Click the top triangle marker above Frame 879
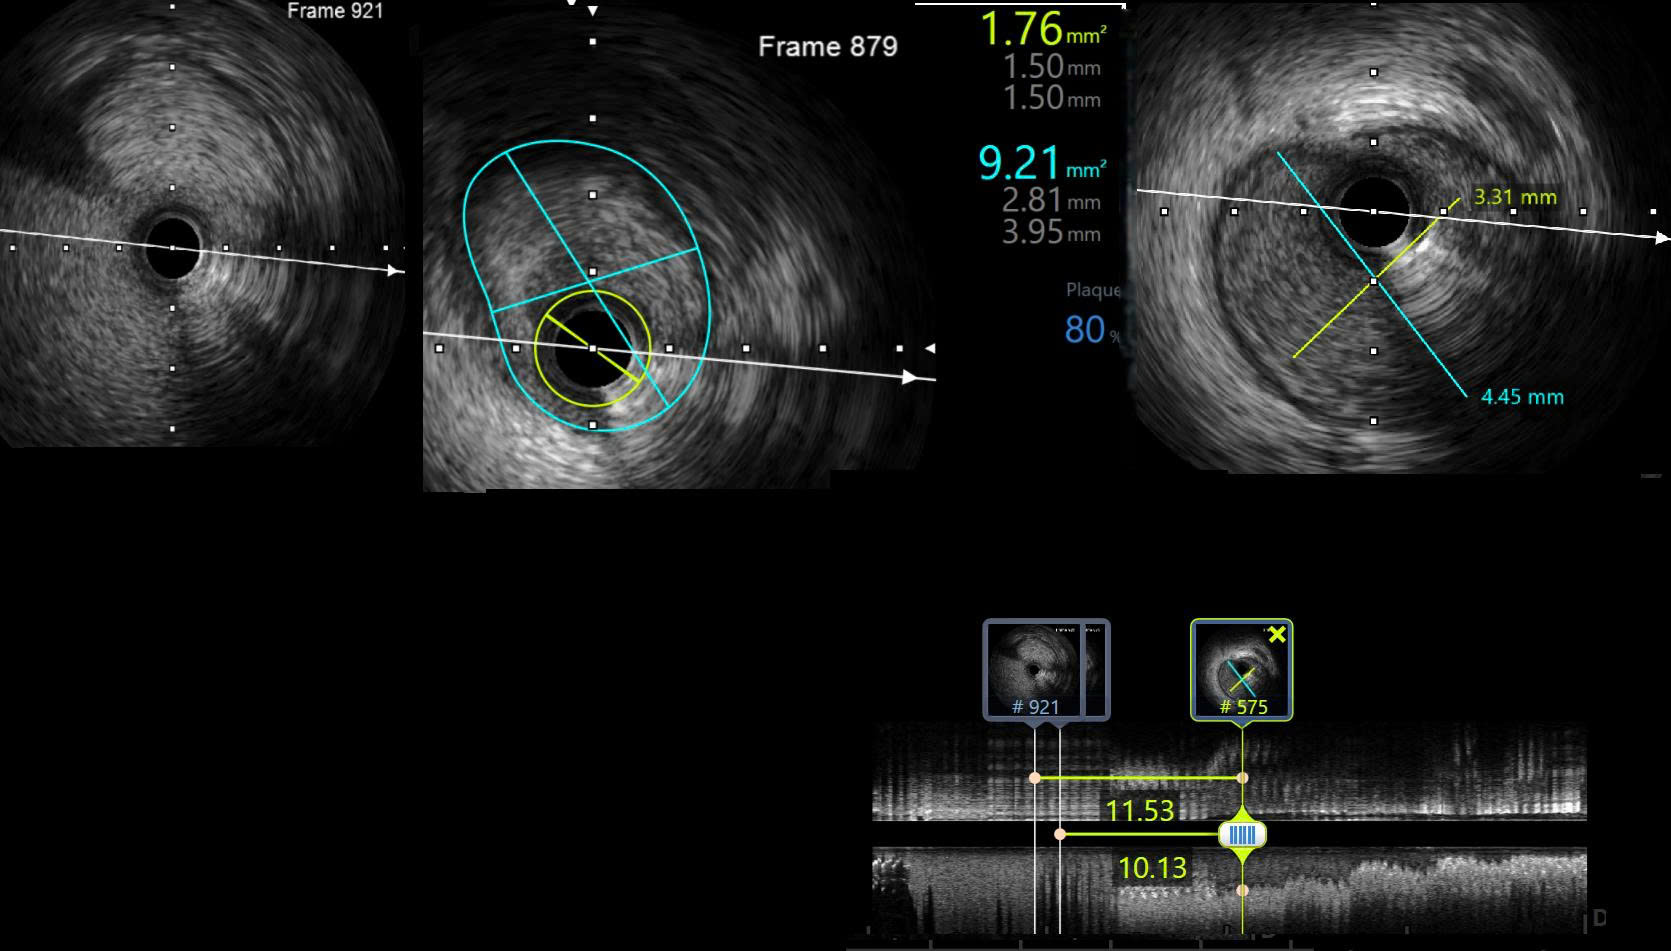This screenshot has height=951, width=1671. tap(593, 11)
